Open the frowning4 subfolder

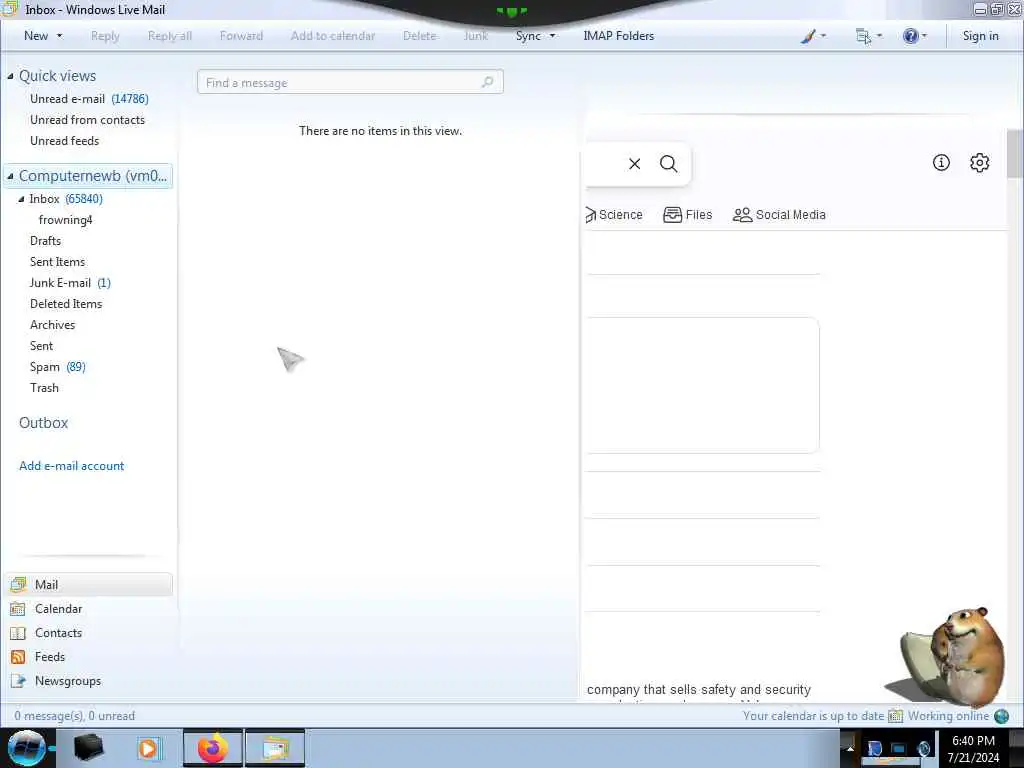pos(65,219)
